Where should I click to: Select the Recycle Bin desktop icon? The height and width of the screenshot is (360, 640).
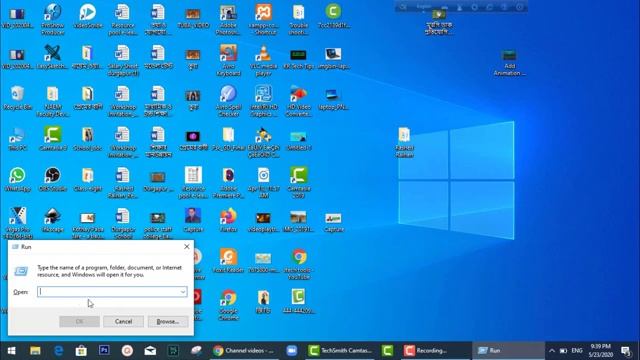click(x=18, y=98)
